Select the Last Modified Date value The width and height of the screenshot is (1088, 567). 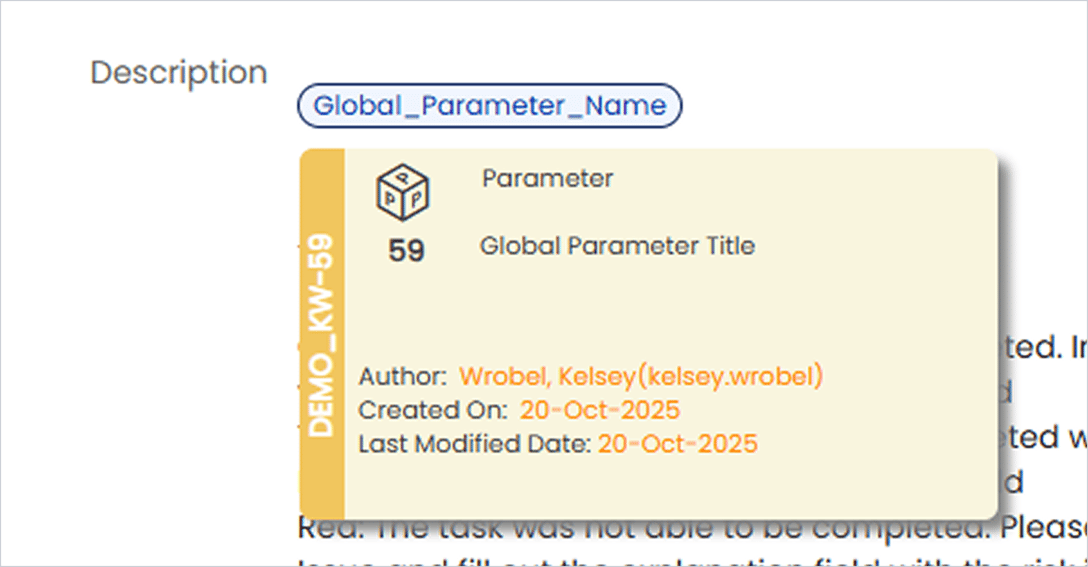(677, 443)
